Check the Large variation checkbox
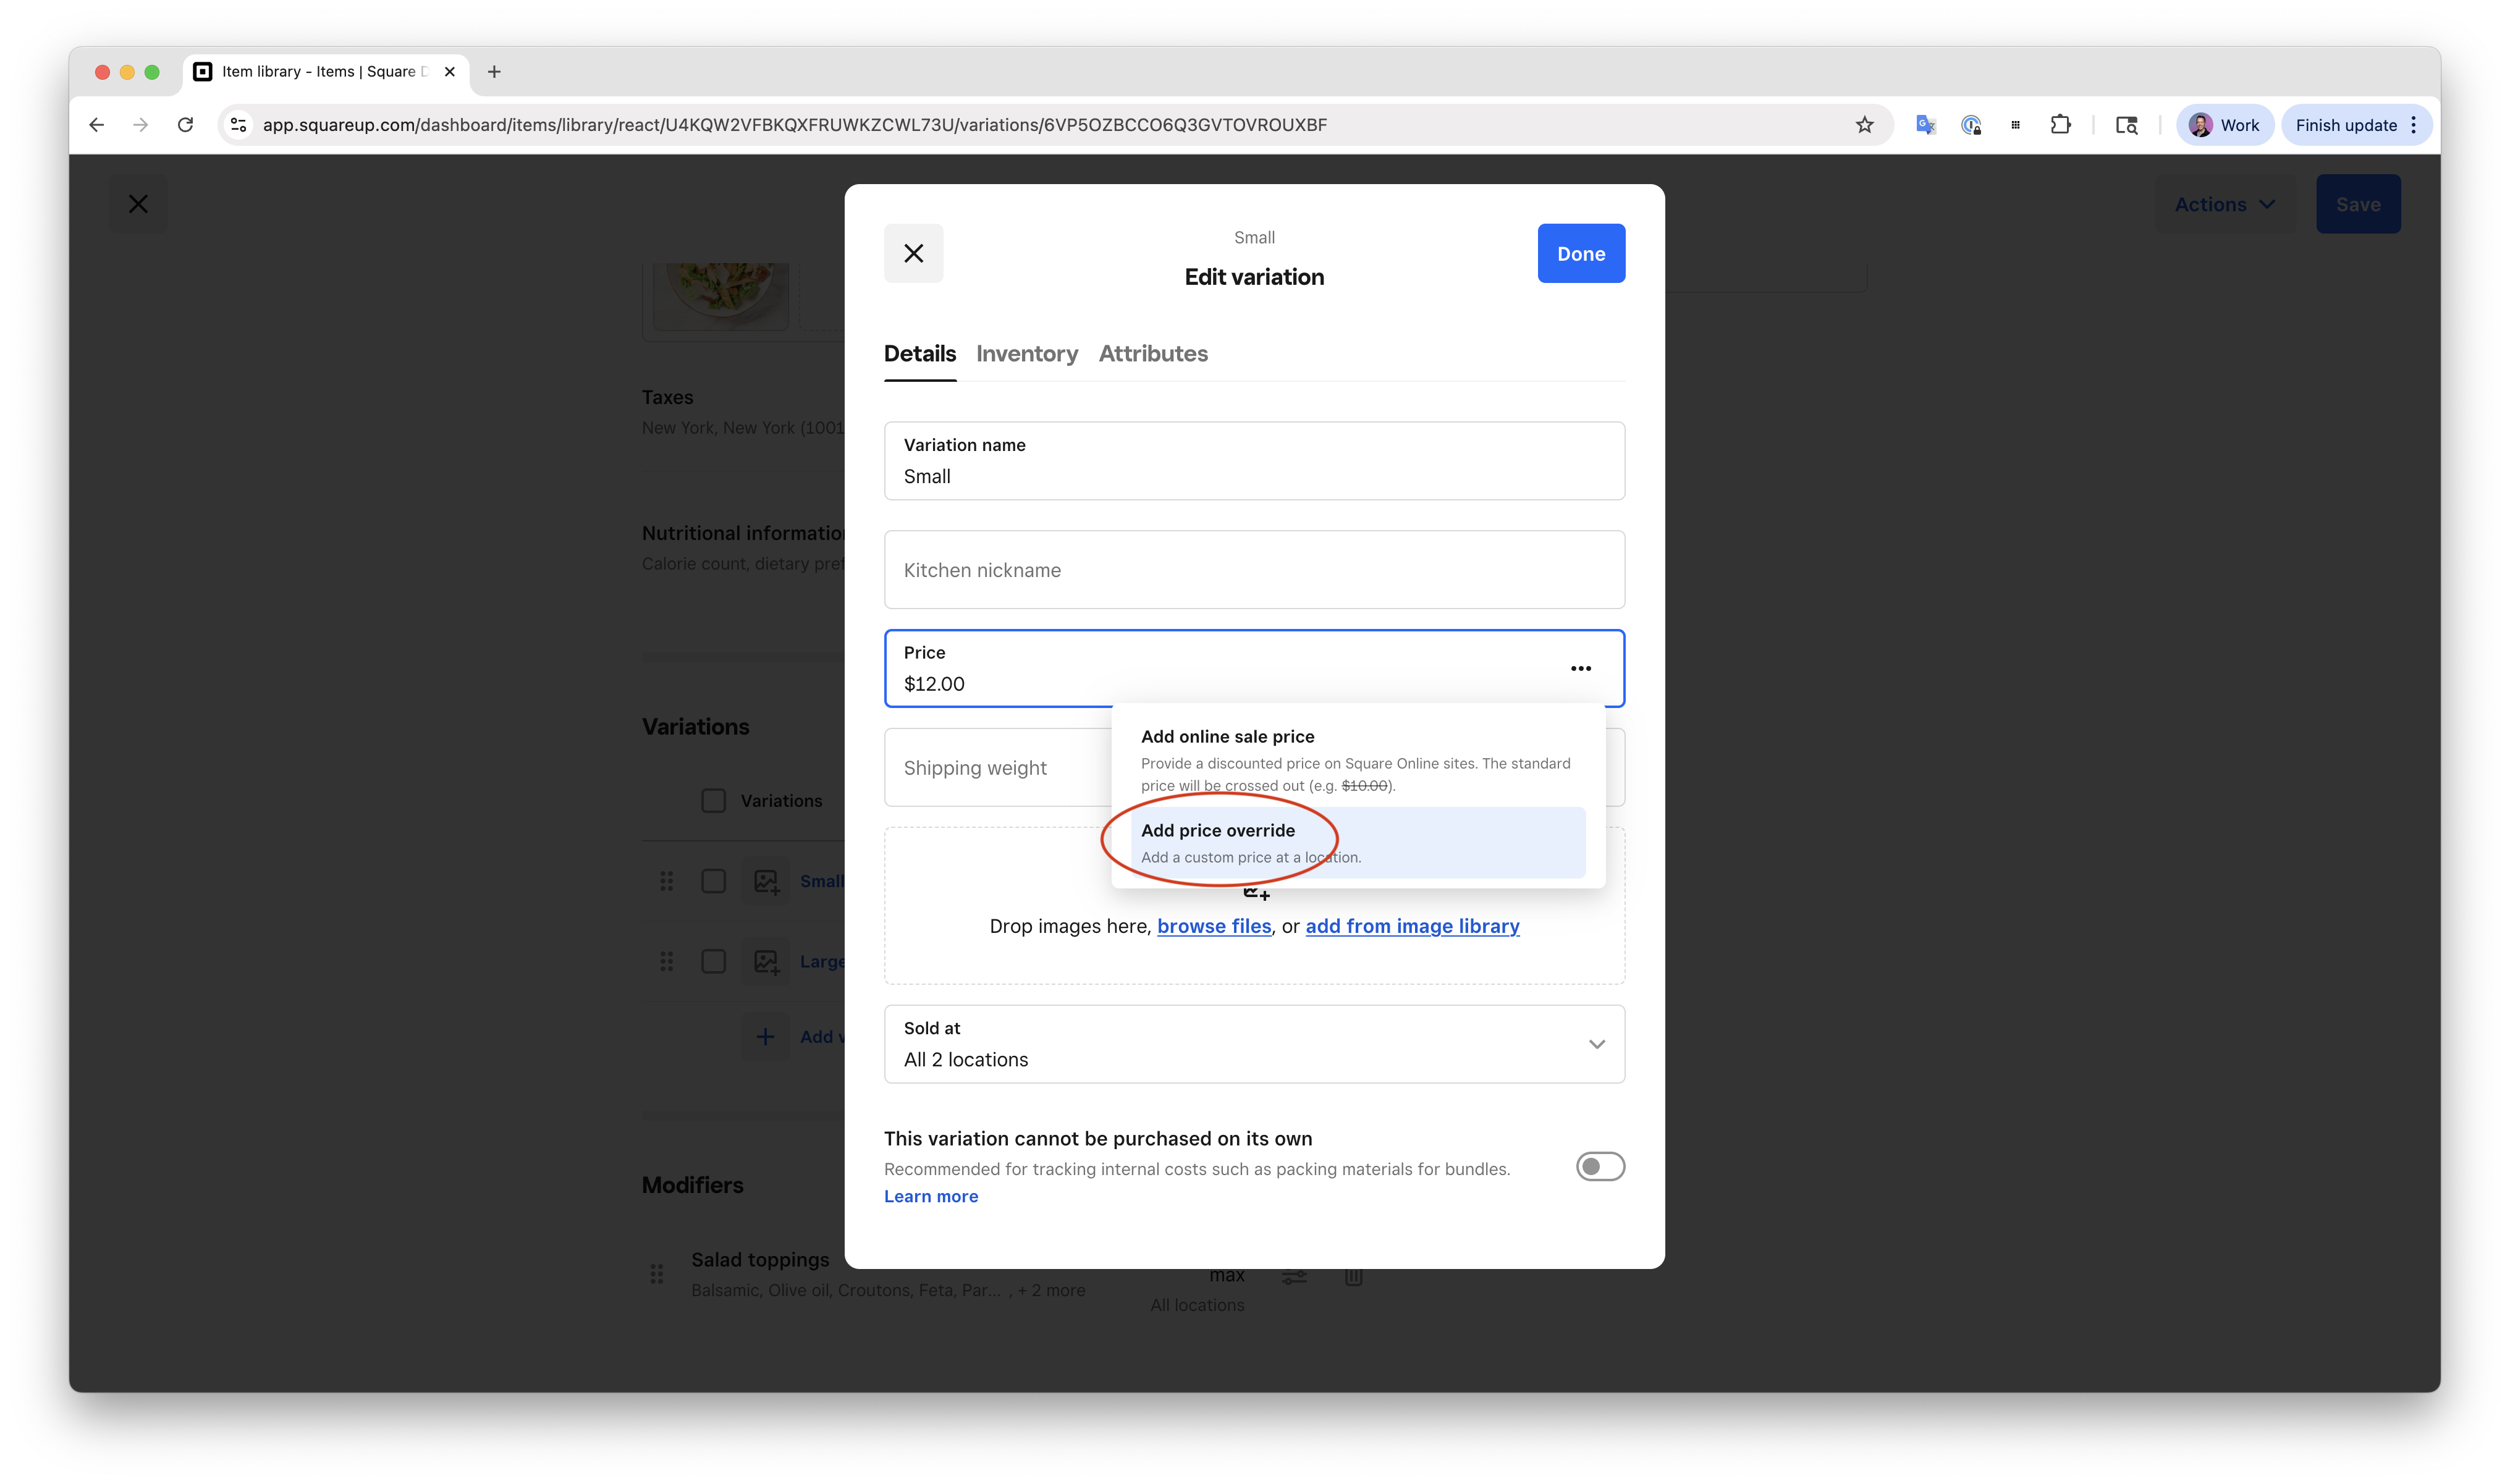 point(713,961)
